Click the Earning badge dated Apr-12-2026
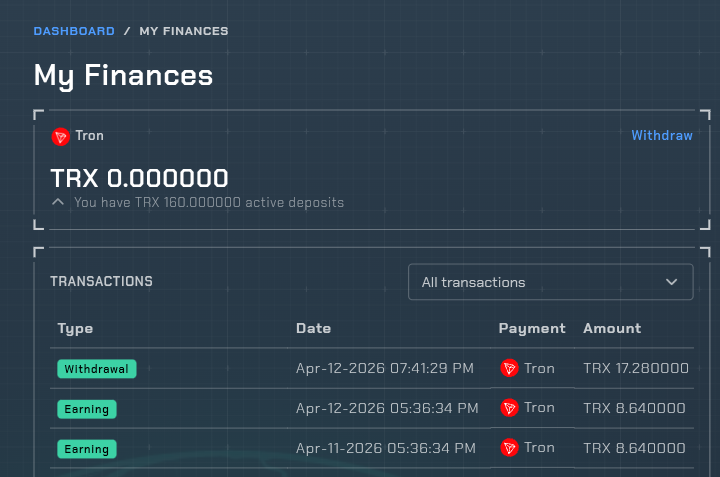The width and height of the screenshot is (720, 477). click(x=87, y=409)
